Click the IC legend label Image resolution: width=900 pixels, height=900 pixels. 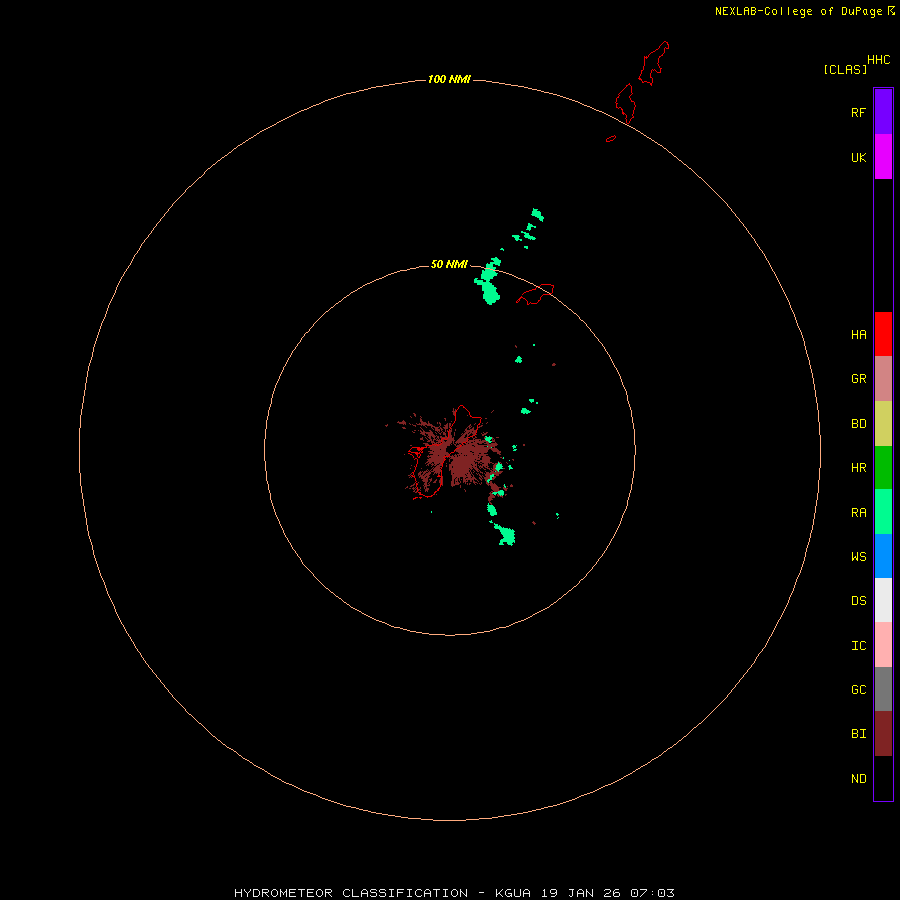point(858,646)
